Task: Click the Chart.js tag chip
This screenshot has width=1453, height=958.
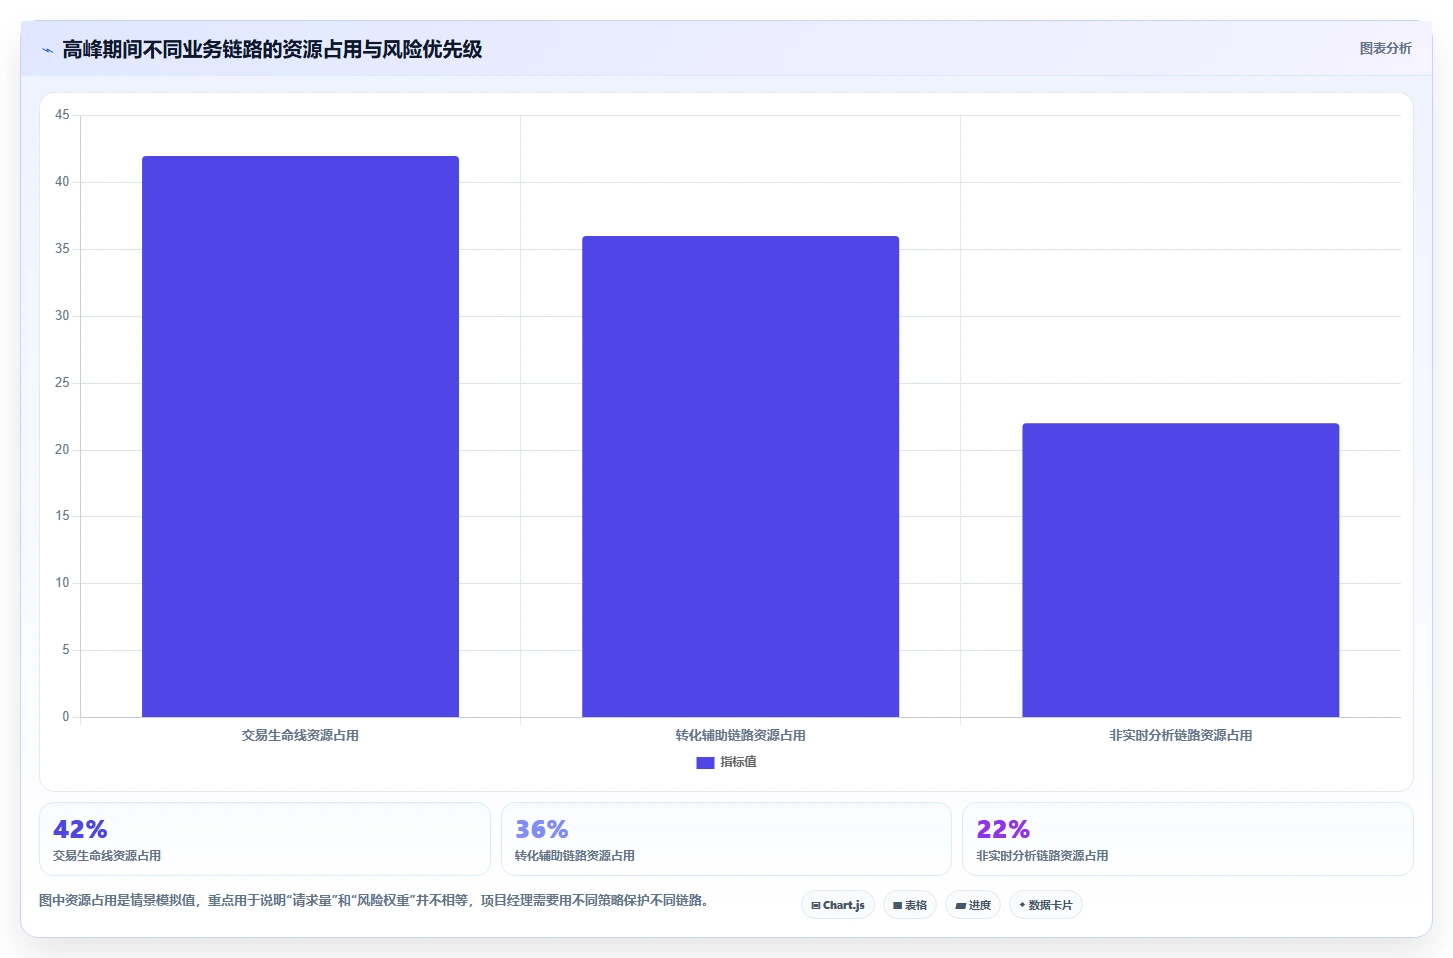Action: click(x=838, y=905)
